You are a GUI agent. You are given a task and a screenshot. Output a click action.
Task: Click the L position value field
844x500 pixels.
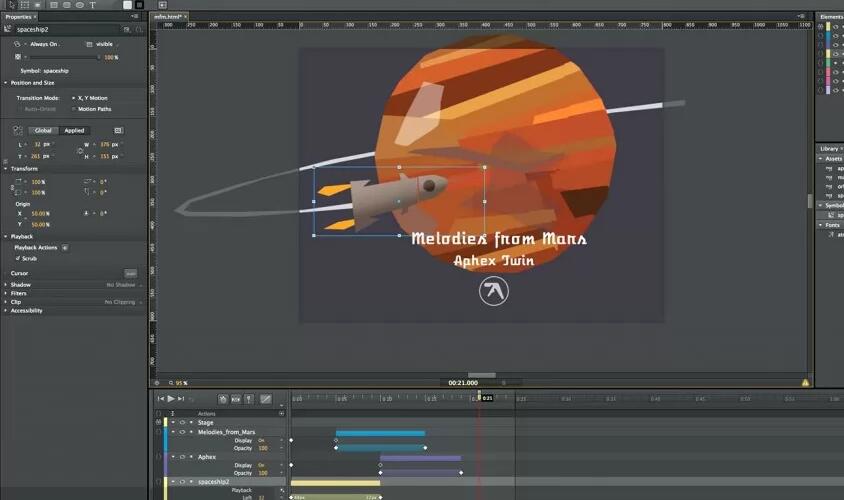[x=37, y=144]
